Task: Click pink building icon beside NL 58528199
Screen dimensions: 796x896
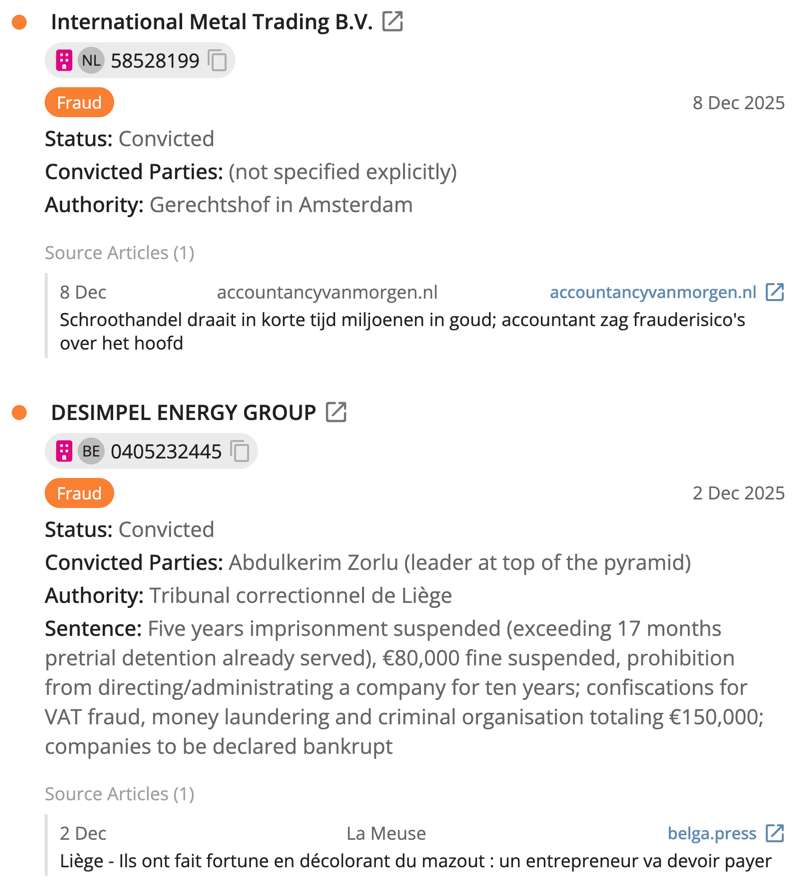Action: coord(64,61)
